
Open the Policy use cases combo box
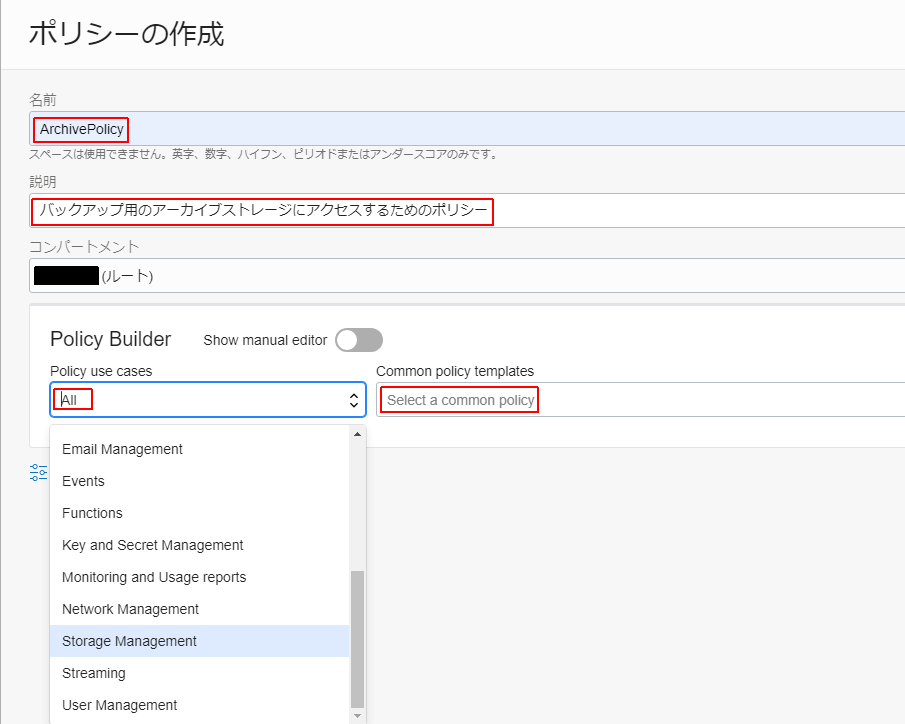click(208, 400)
